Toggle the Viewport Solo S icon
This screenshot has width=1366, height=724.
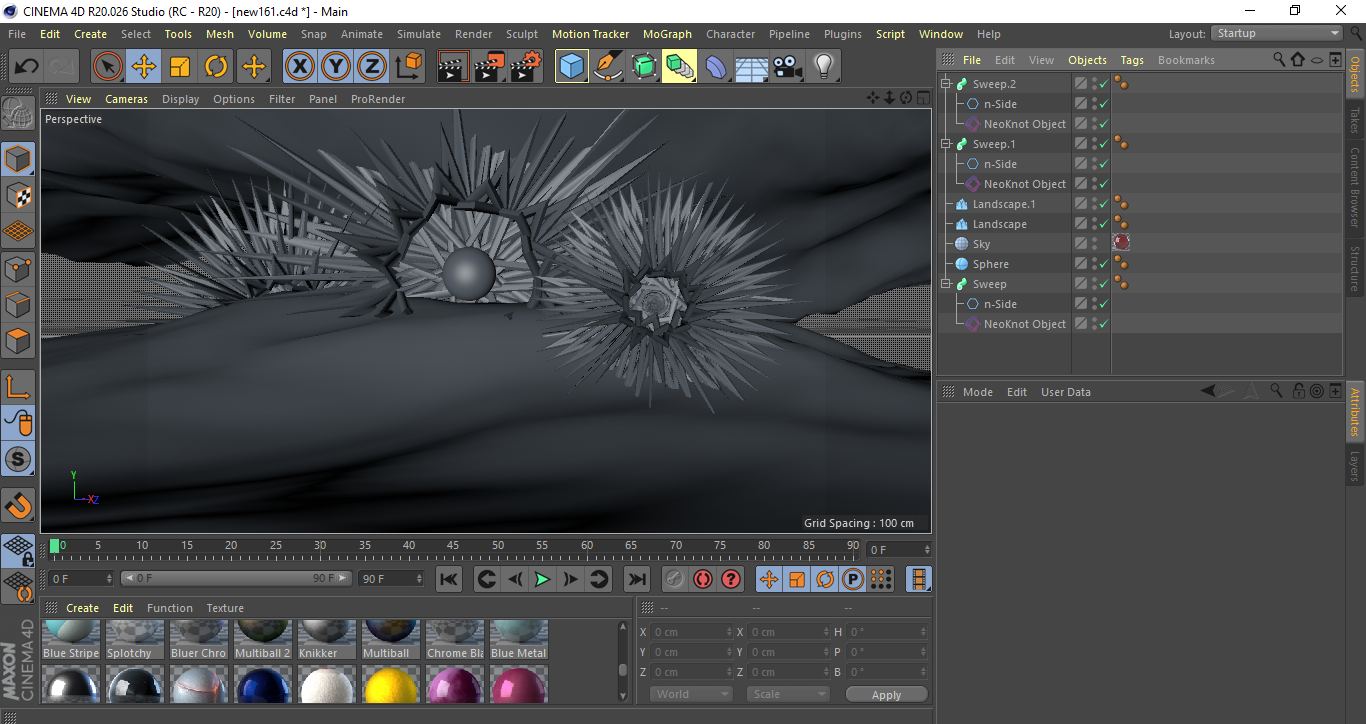pyautogui.click(x=18, y=460)
